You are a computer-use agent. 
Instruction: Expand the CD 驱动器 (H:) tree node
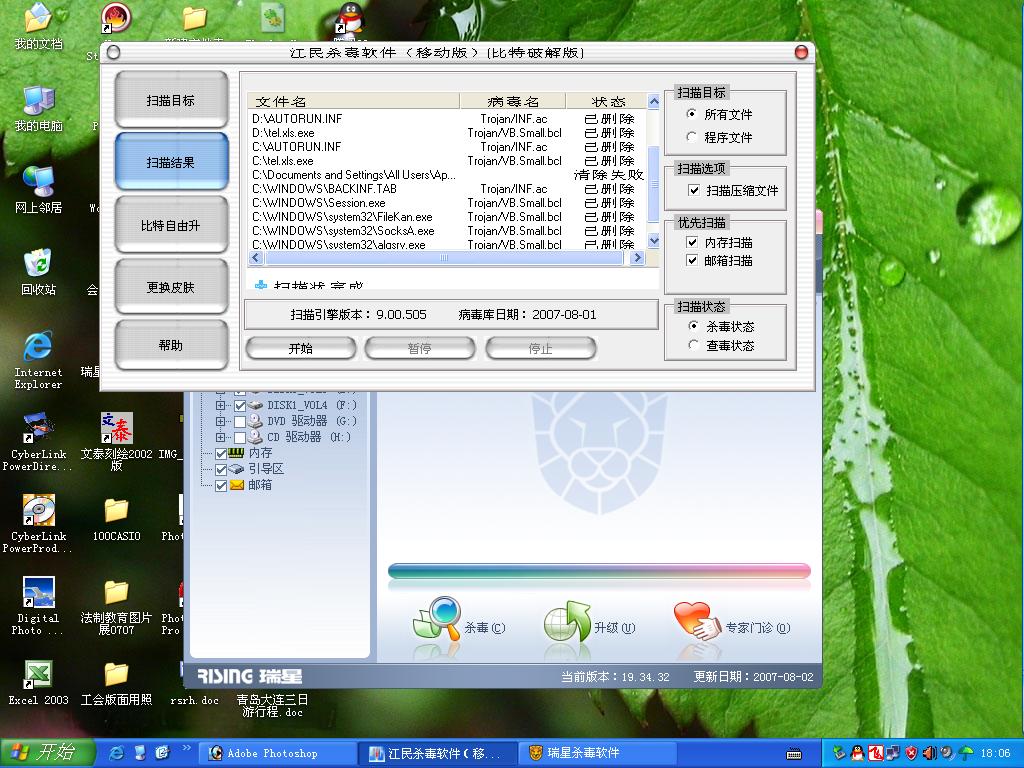coord(221,438)
